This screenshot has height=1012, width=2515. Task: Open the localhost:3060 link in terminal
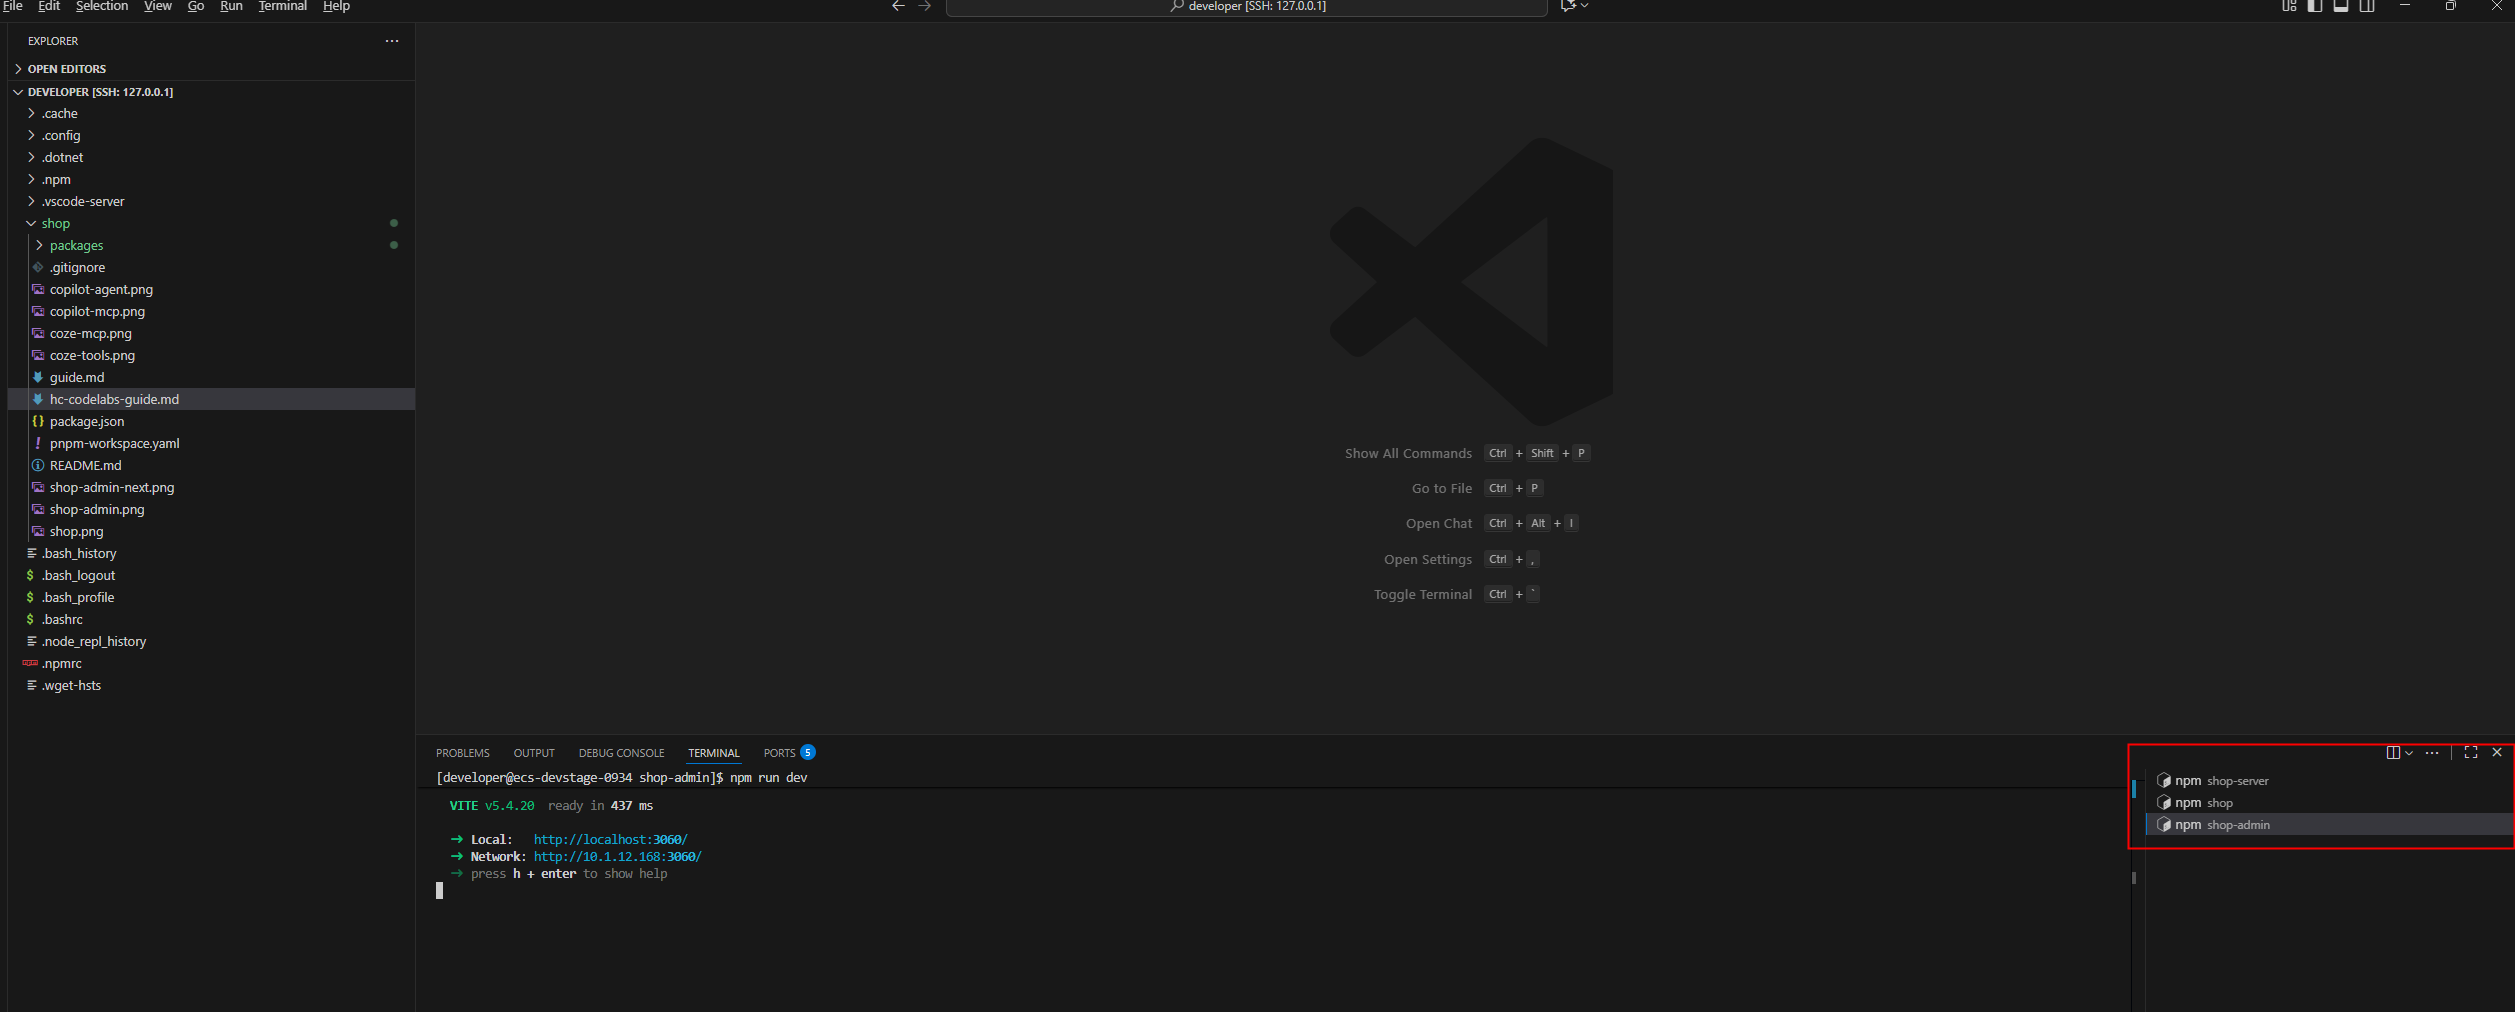[610, 840]
